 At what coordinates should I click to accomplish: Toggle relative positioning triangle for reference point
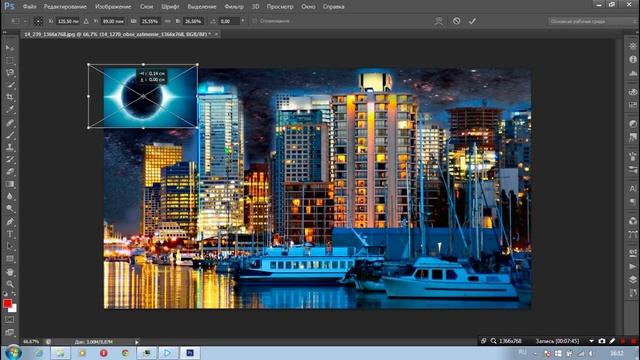click(x=86, y=21)
